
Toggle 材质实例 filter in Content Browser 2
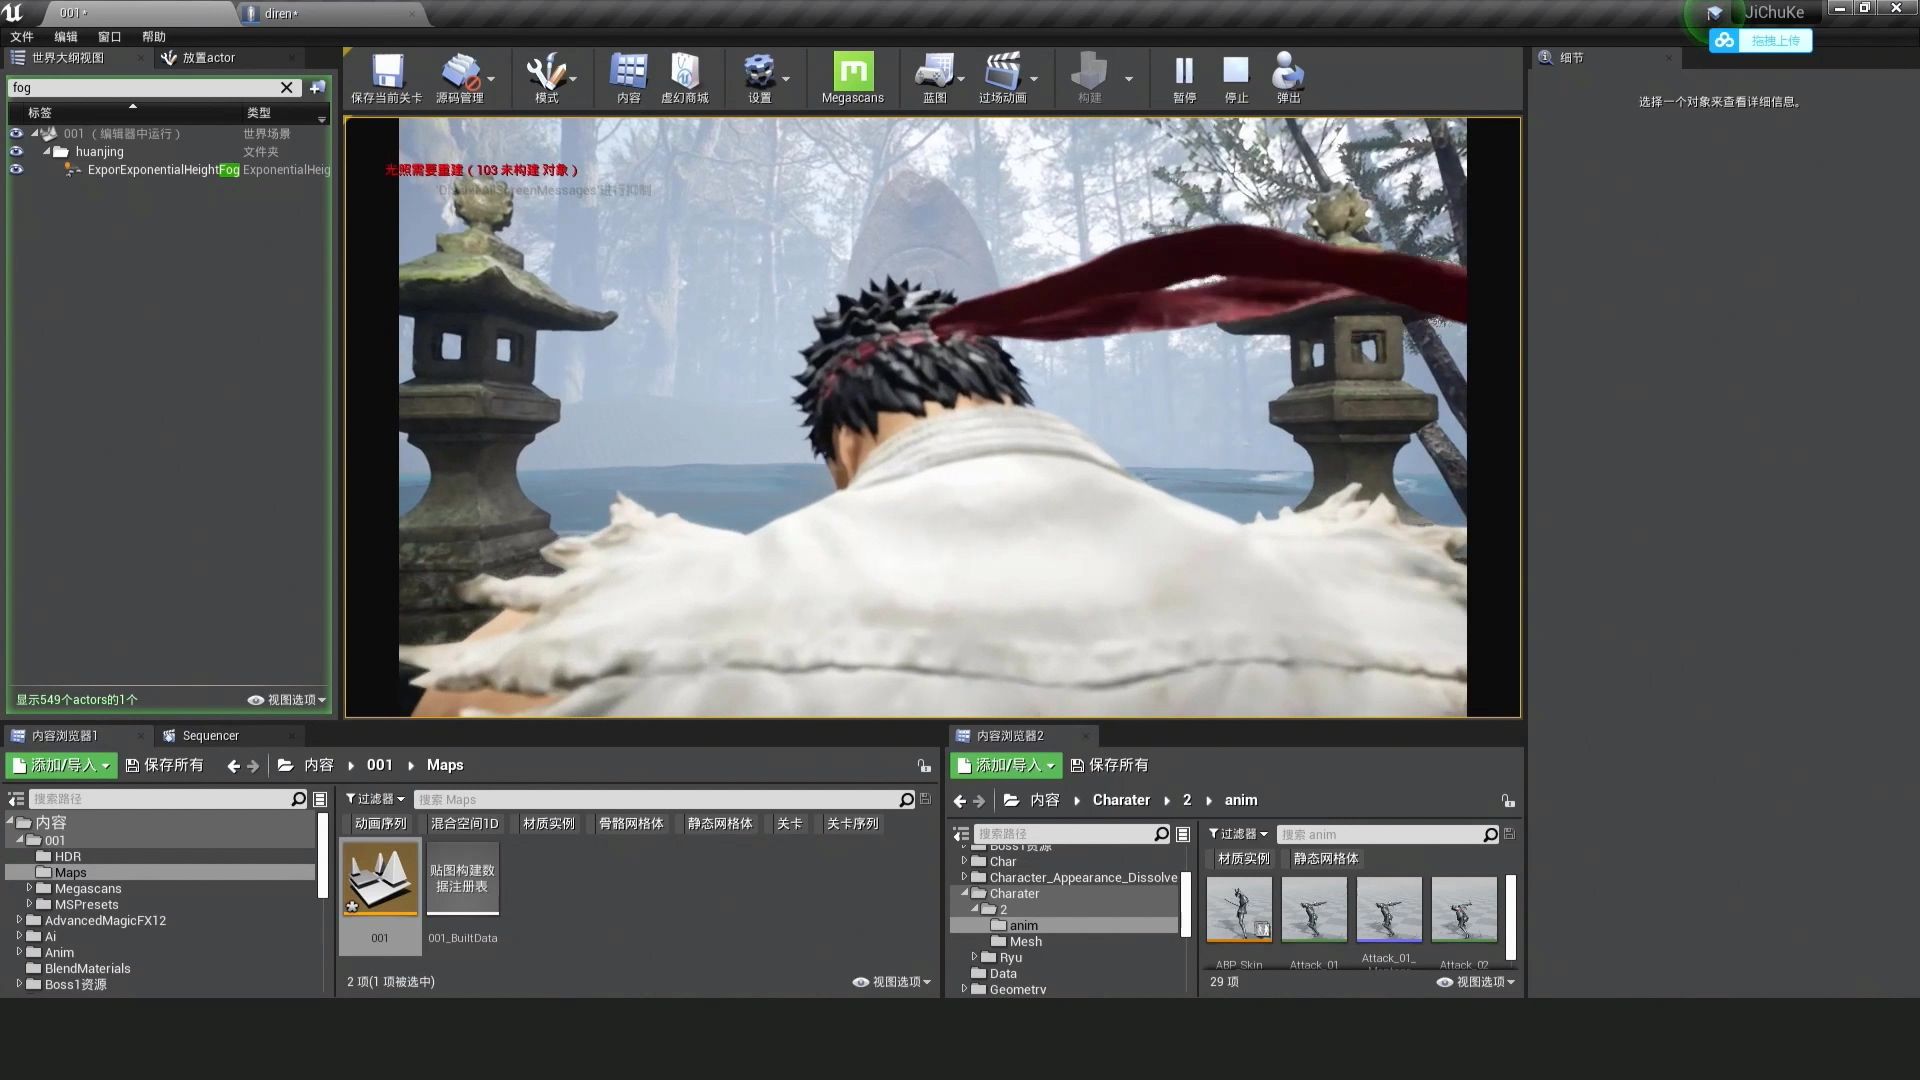[x=1243, y=859]
